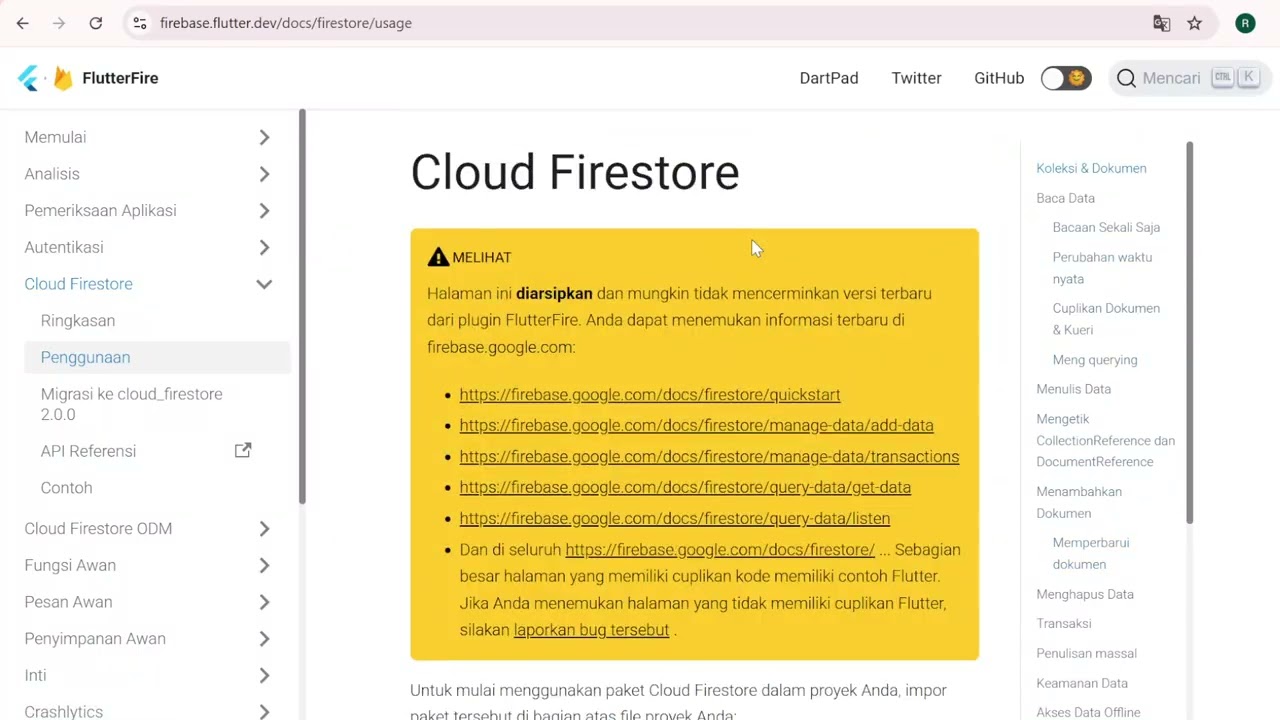The width and height of the screenshot is (1280, 720).
Task: Expand the Memulai sidebar section
Action: point(264,137)
